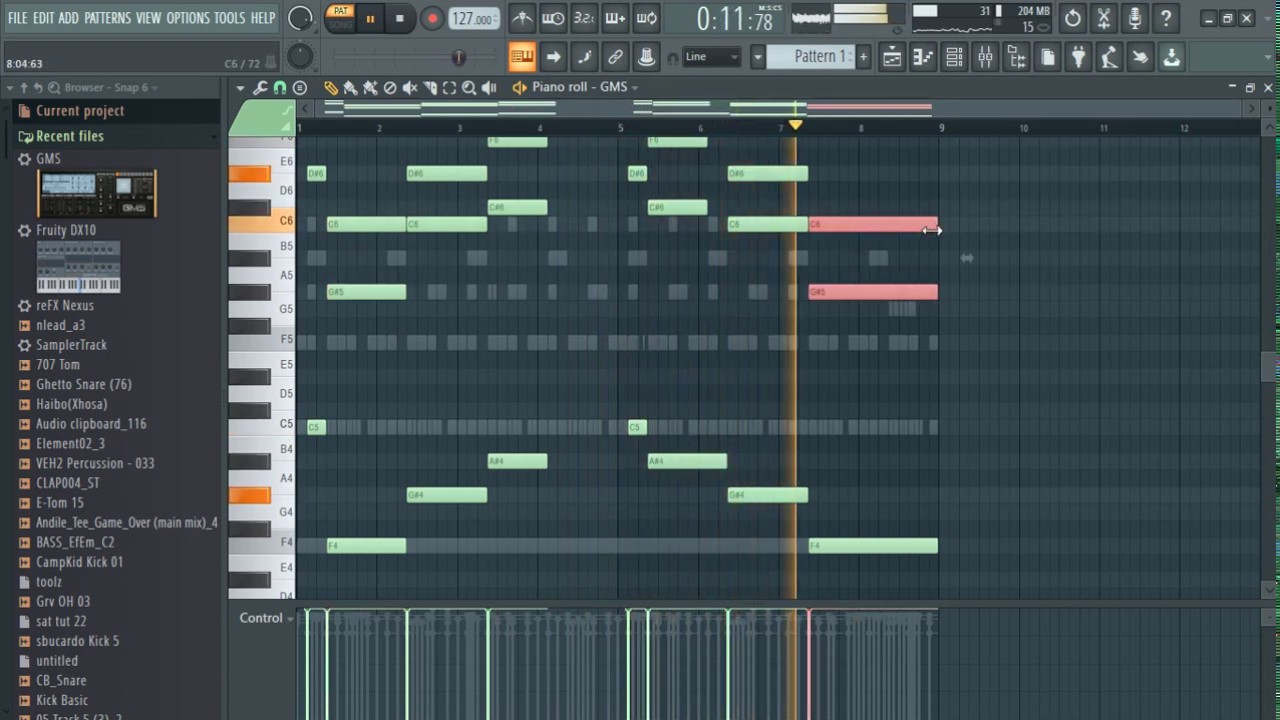This screenshot has height=720, width=1280.
Task: Open the Line snap dropdown
Action: click(x=712, y=57)
